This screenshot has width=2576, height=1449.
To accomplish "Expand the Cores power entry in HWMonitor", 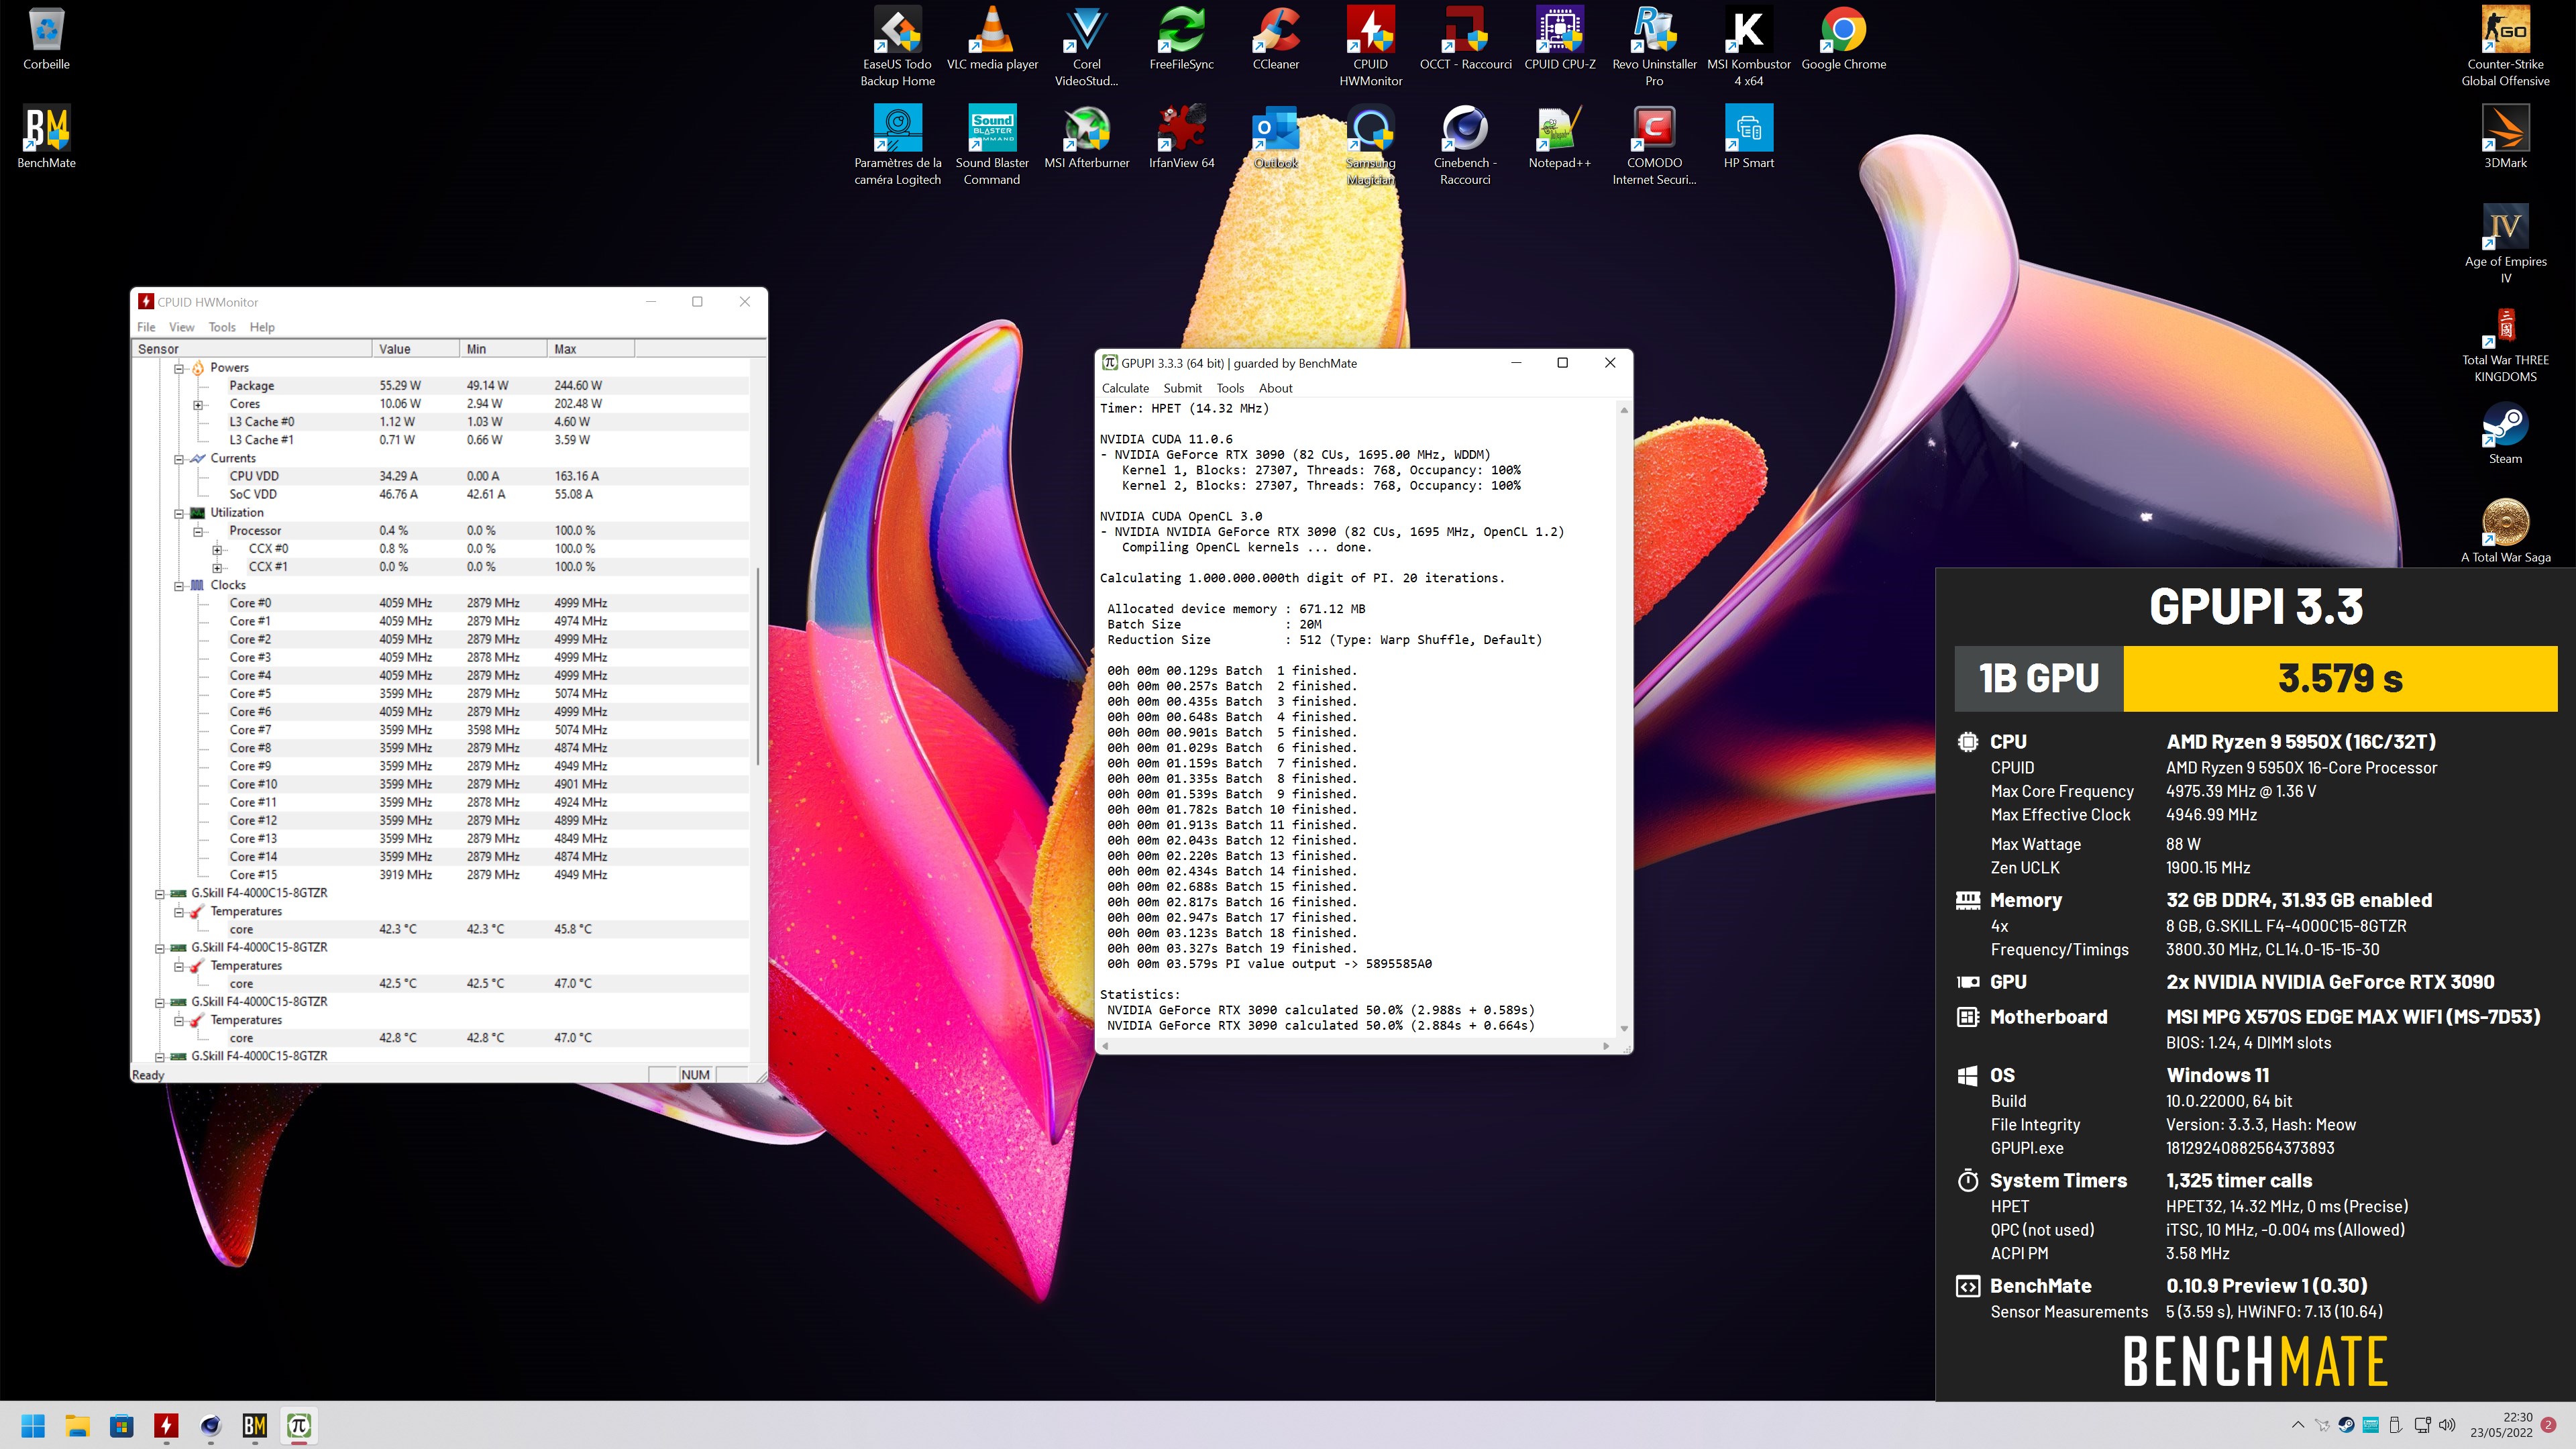I will (x=198, y=405).
